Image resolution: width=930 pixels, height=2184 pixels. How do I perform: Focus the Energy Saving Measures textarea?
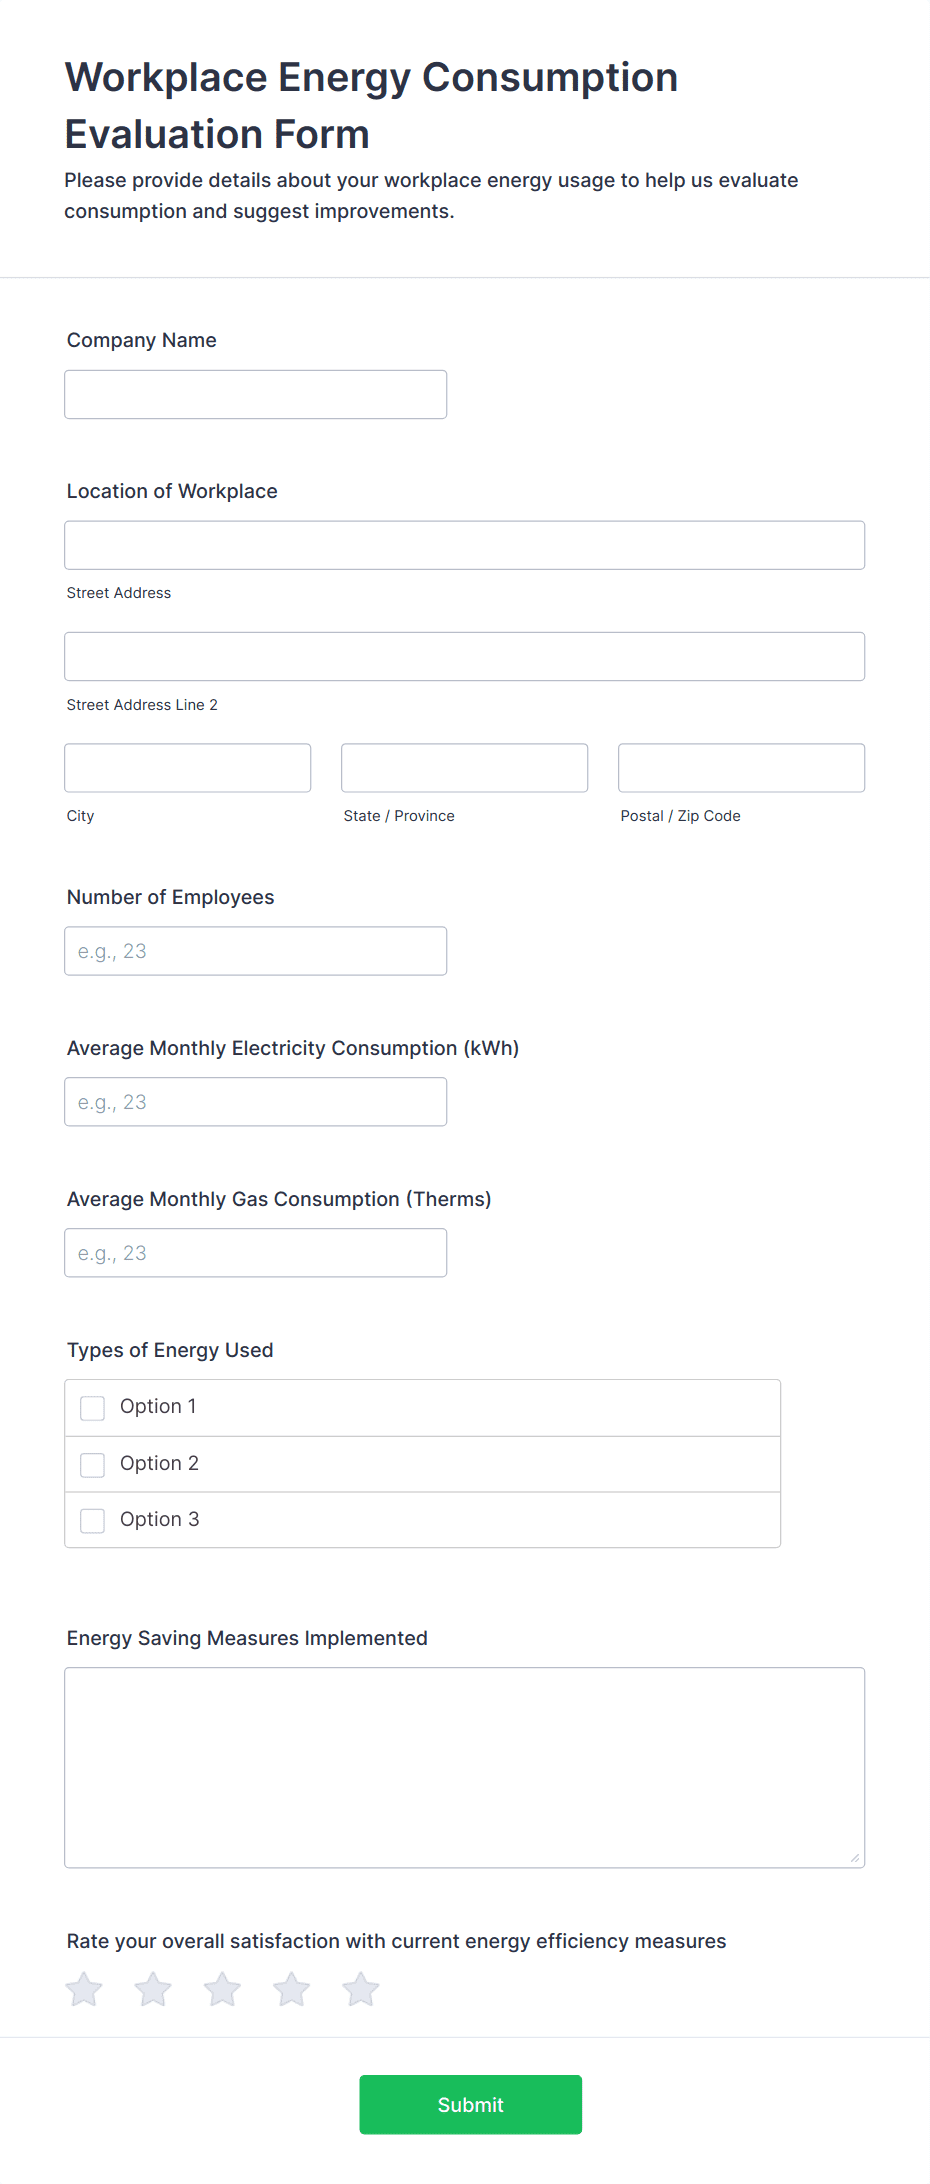coord(465,1768)
